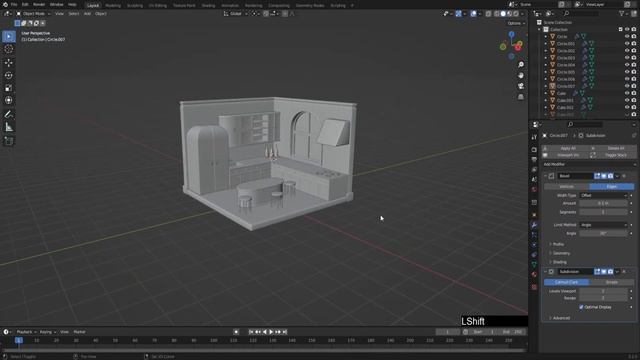Toggle Bevel modifier viewport display icon
This screenshot has height=360, width=640.
604,176
